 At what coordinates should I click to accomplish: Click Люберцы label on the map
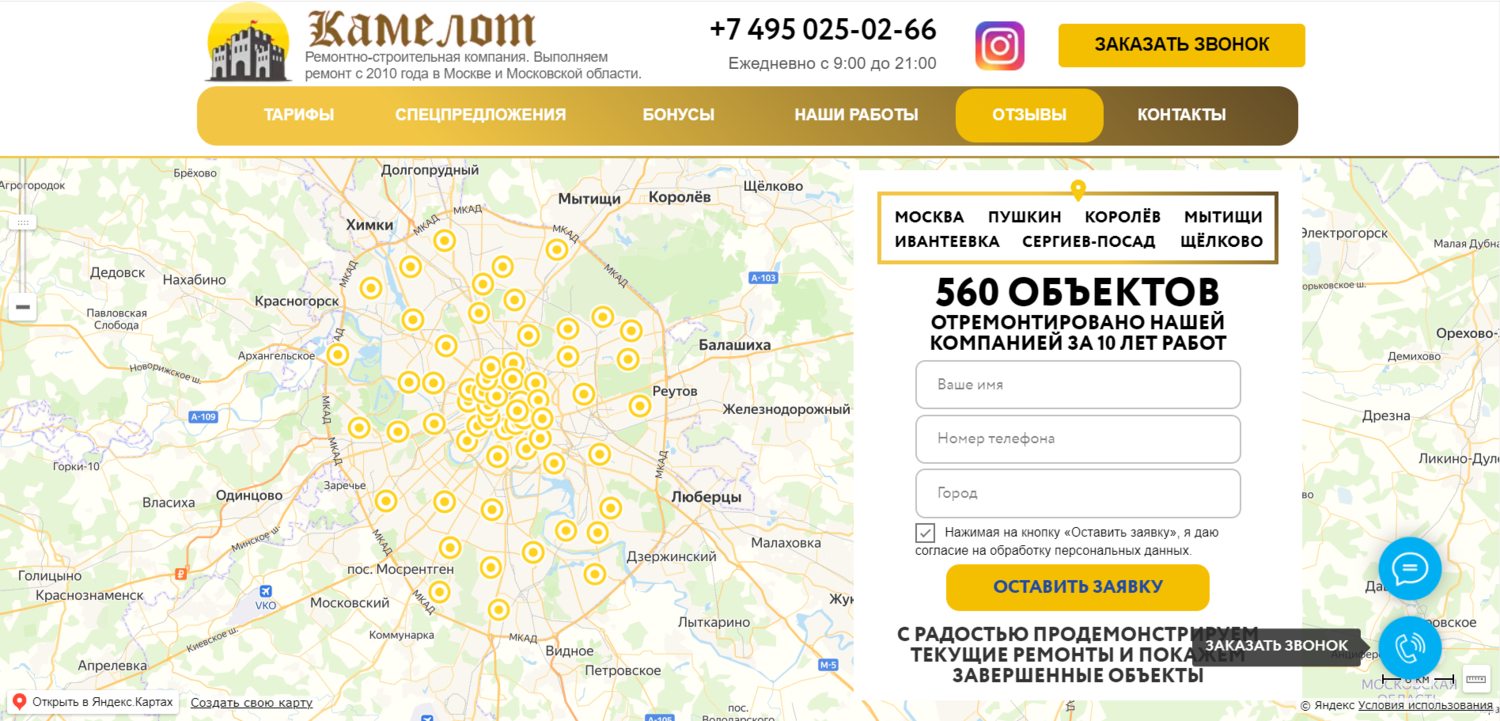(x=706, y=497)
